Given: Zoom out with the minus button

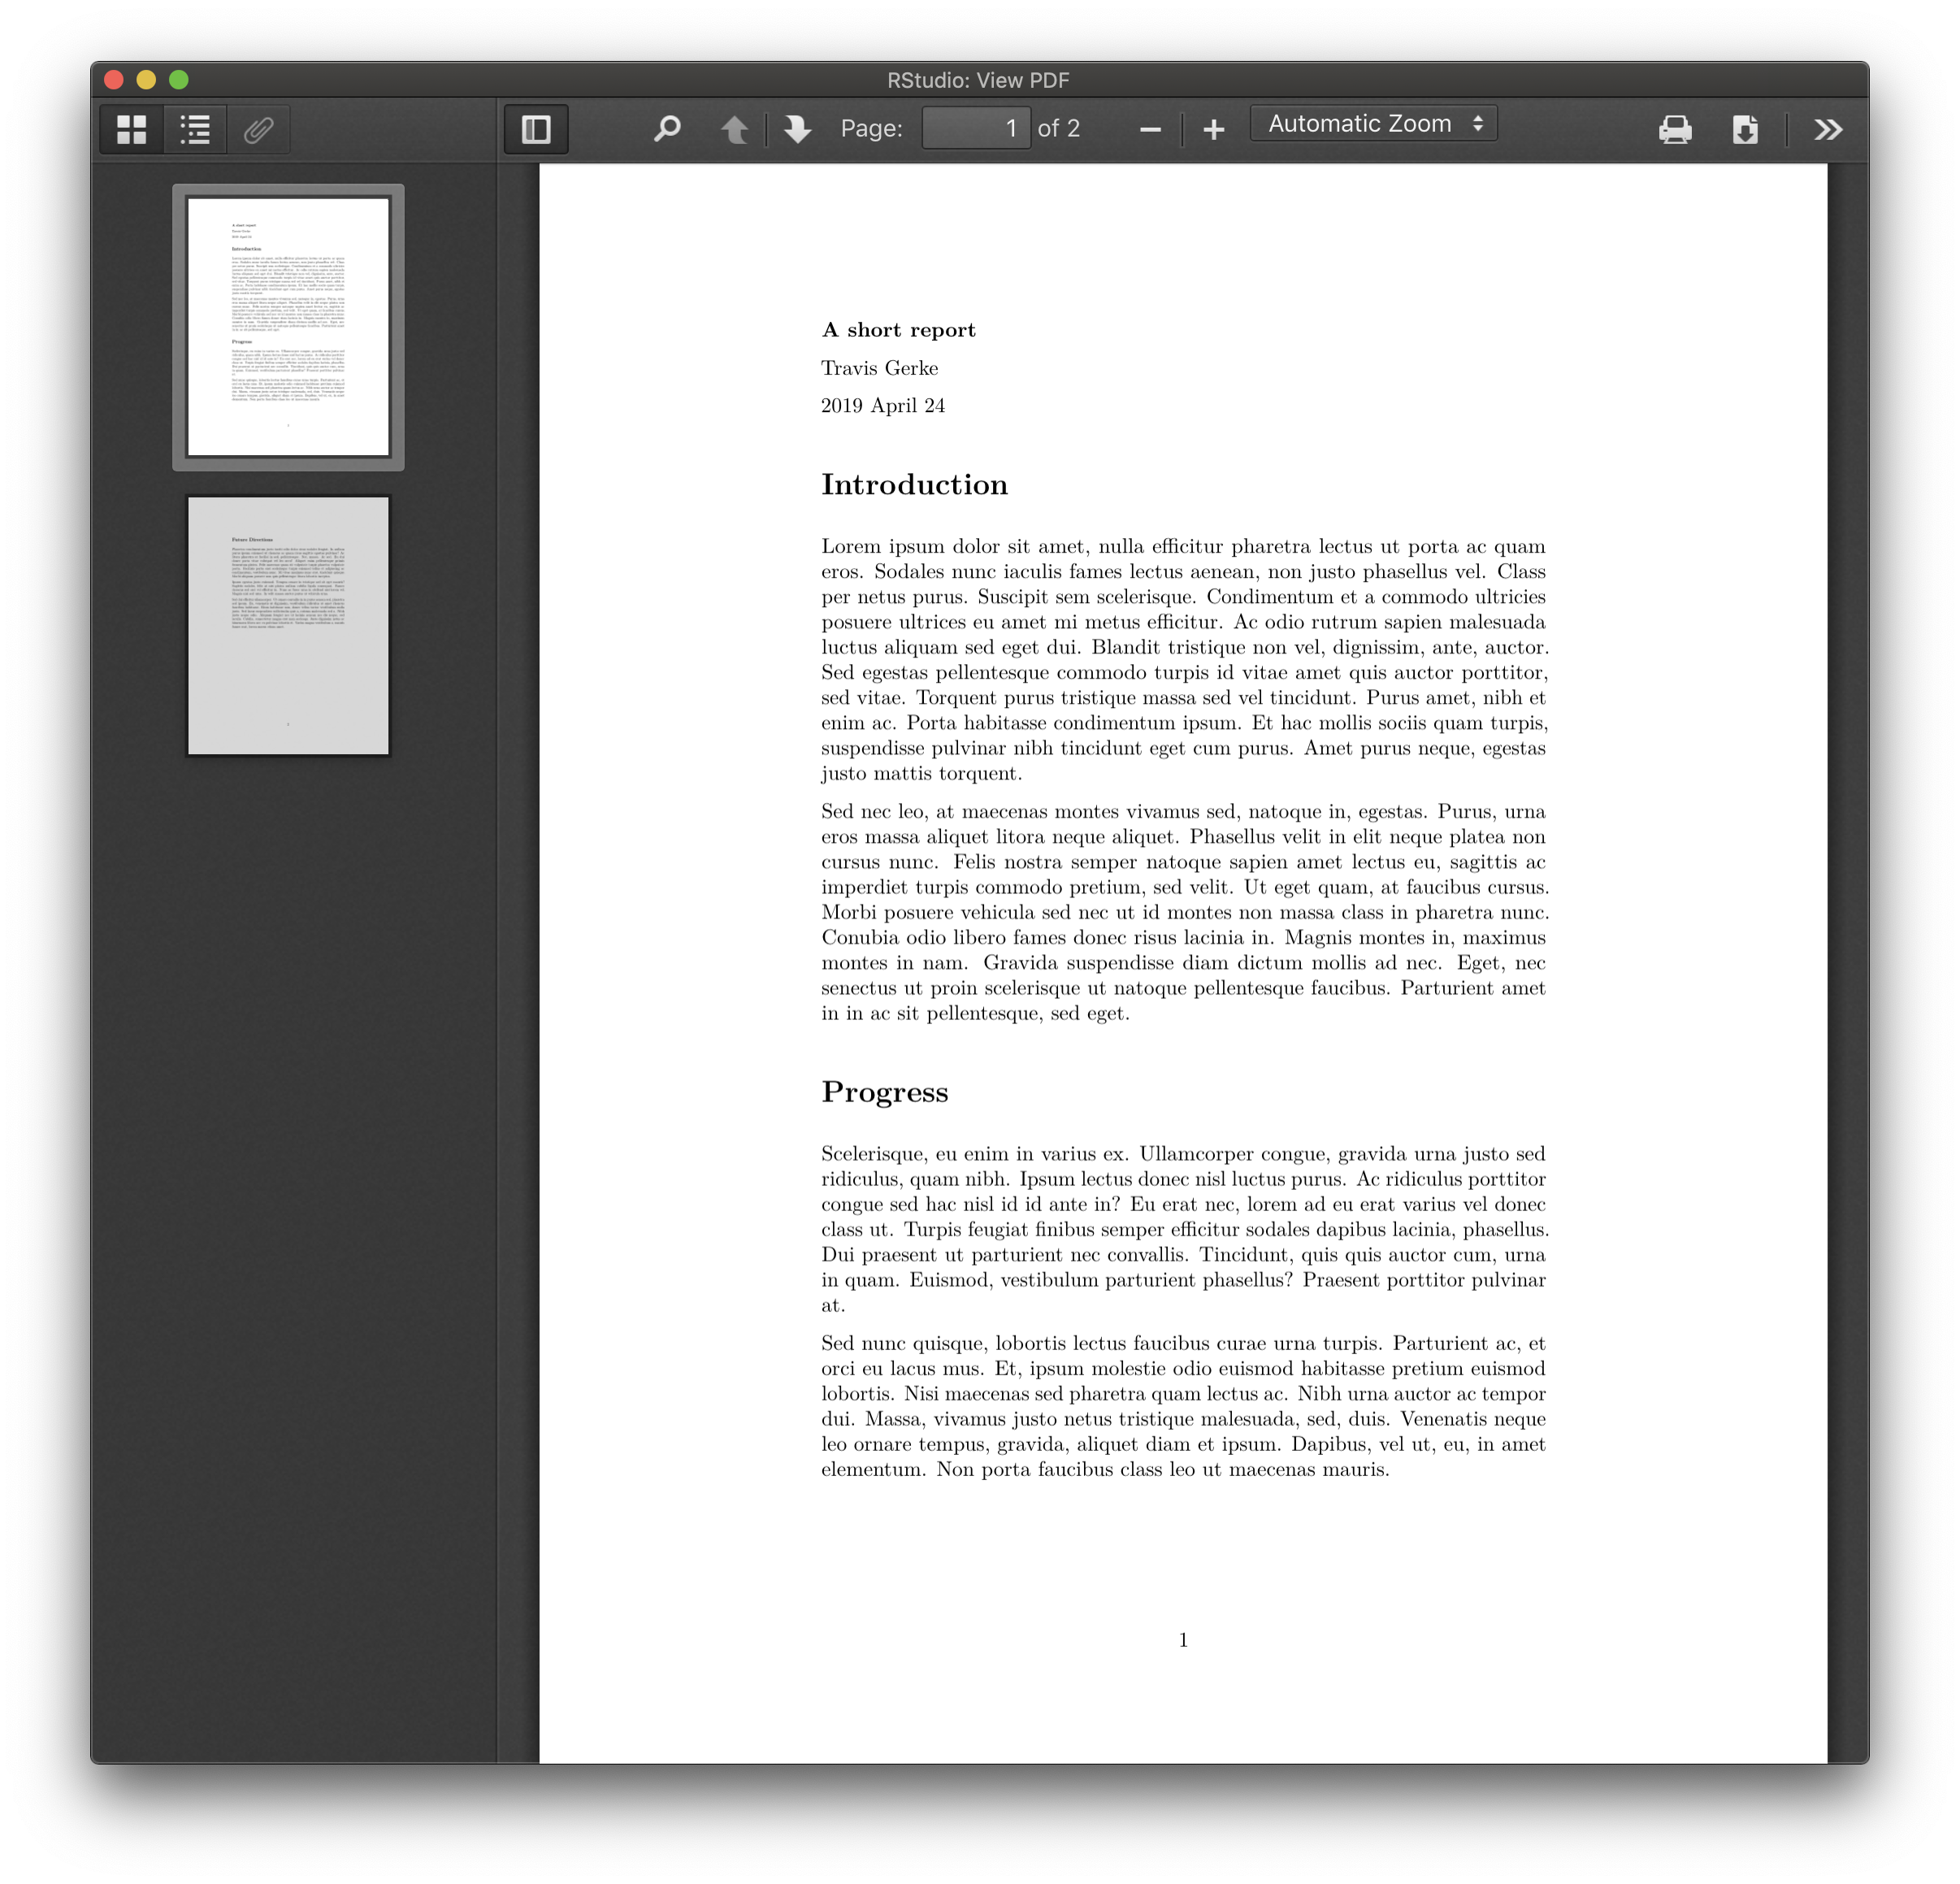Looking at the screenshot, I should click(x=1150, y=129).
